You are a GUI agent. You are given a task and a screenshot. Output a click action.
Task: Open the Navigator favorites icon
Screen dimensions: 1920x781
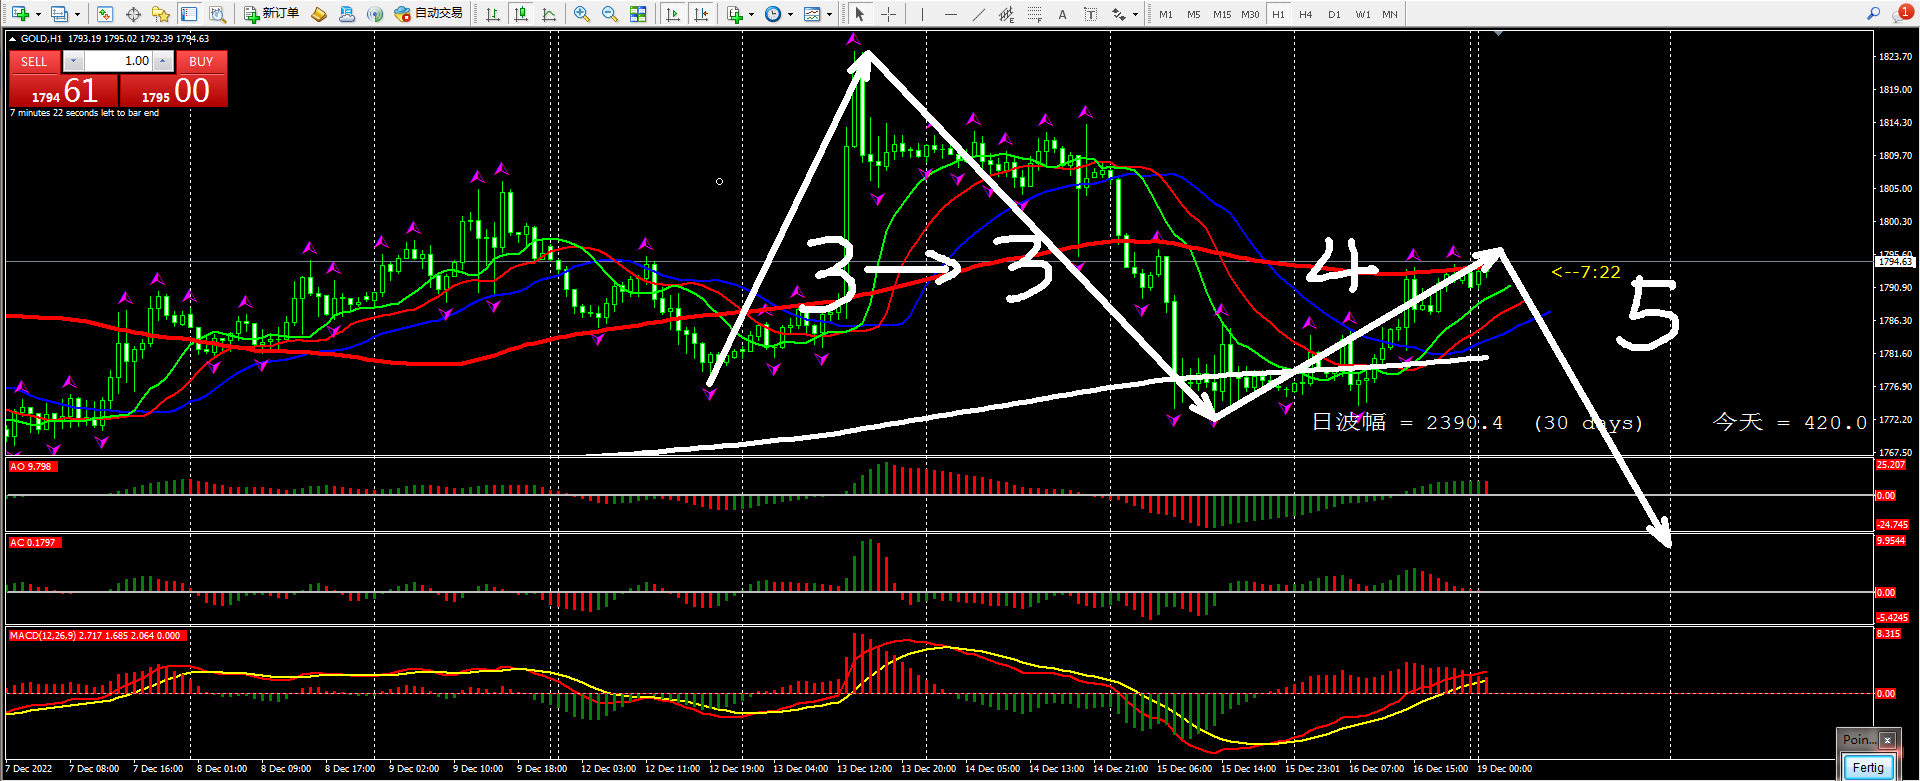161,14
